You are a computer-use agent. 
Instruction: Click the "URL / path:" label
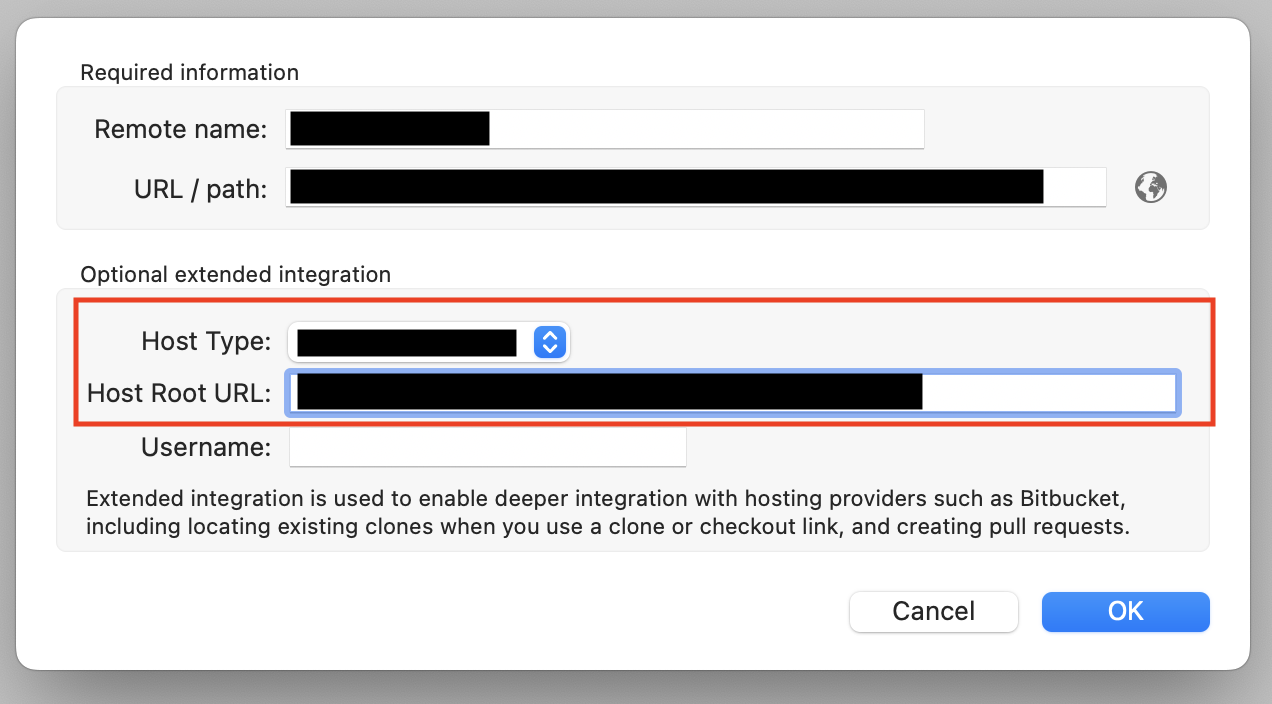(x=200, y=188)
